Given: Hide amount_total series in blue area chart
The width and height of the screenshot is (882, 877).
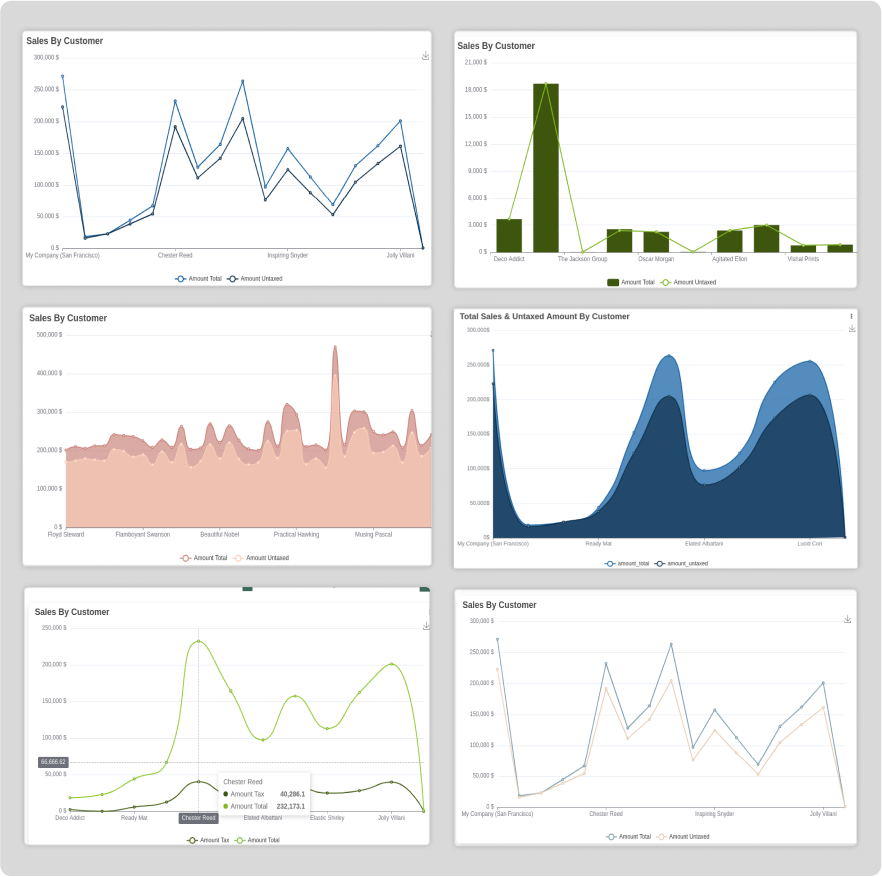Looking at the screenshot, I should [627, 563].
